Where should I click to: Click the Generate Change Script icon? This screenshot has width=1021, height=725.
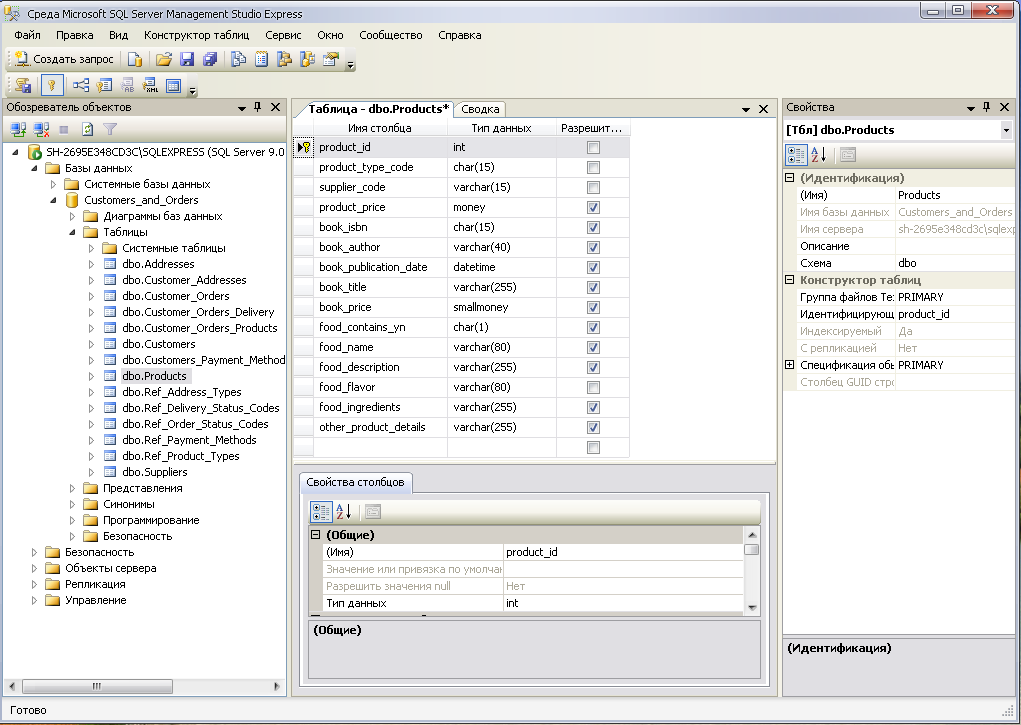(x=21, y=86)
